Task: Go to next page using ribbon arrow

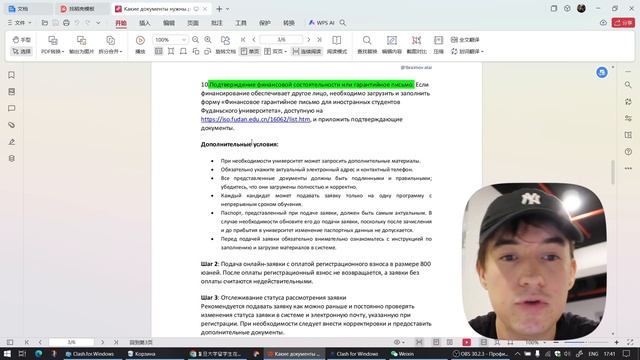Action: click(309, 40)
